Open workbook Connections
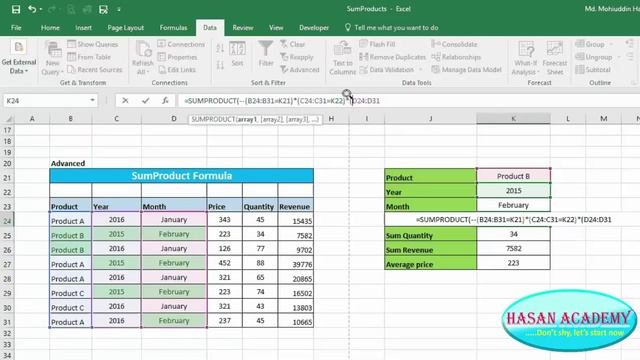Screen dimensions: 640x360 coord(181,44)
